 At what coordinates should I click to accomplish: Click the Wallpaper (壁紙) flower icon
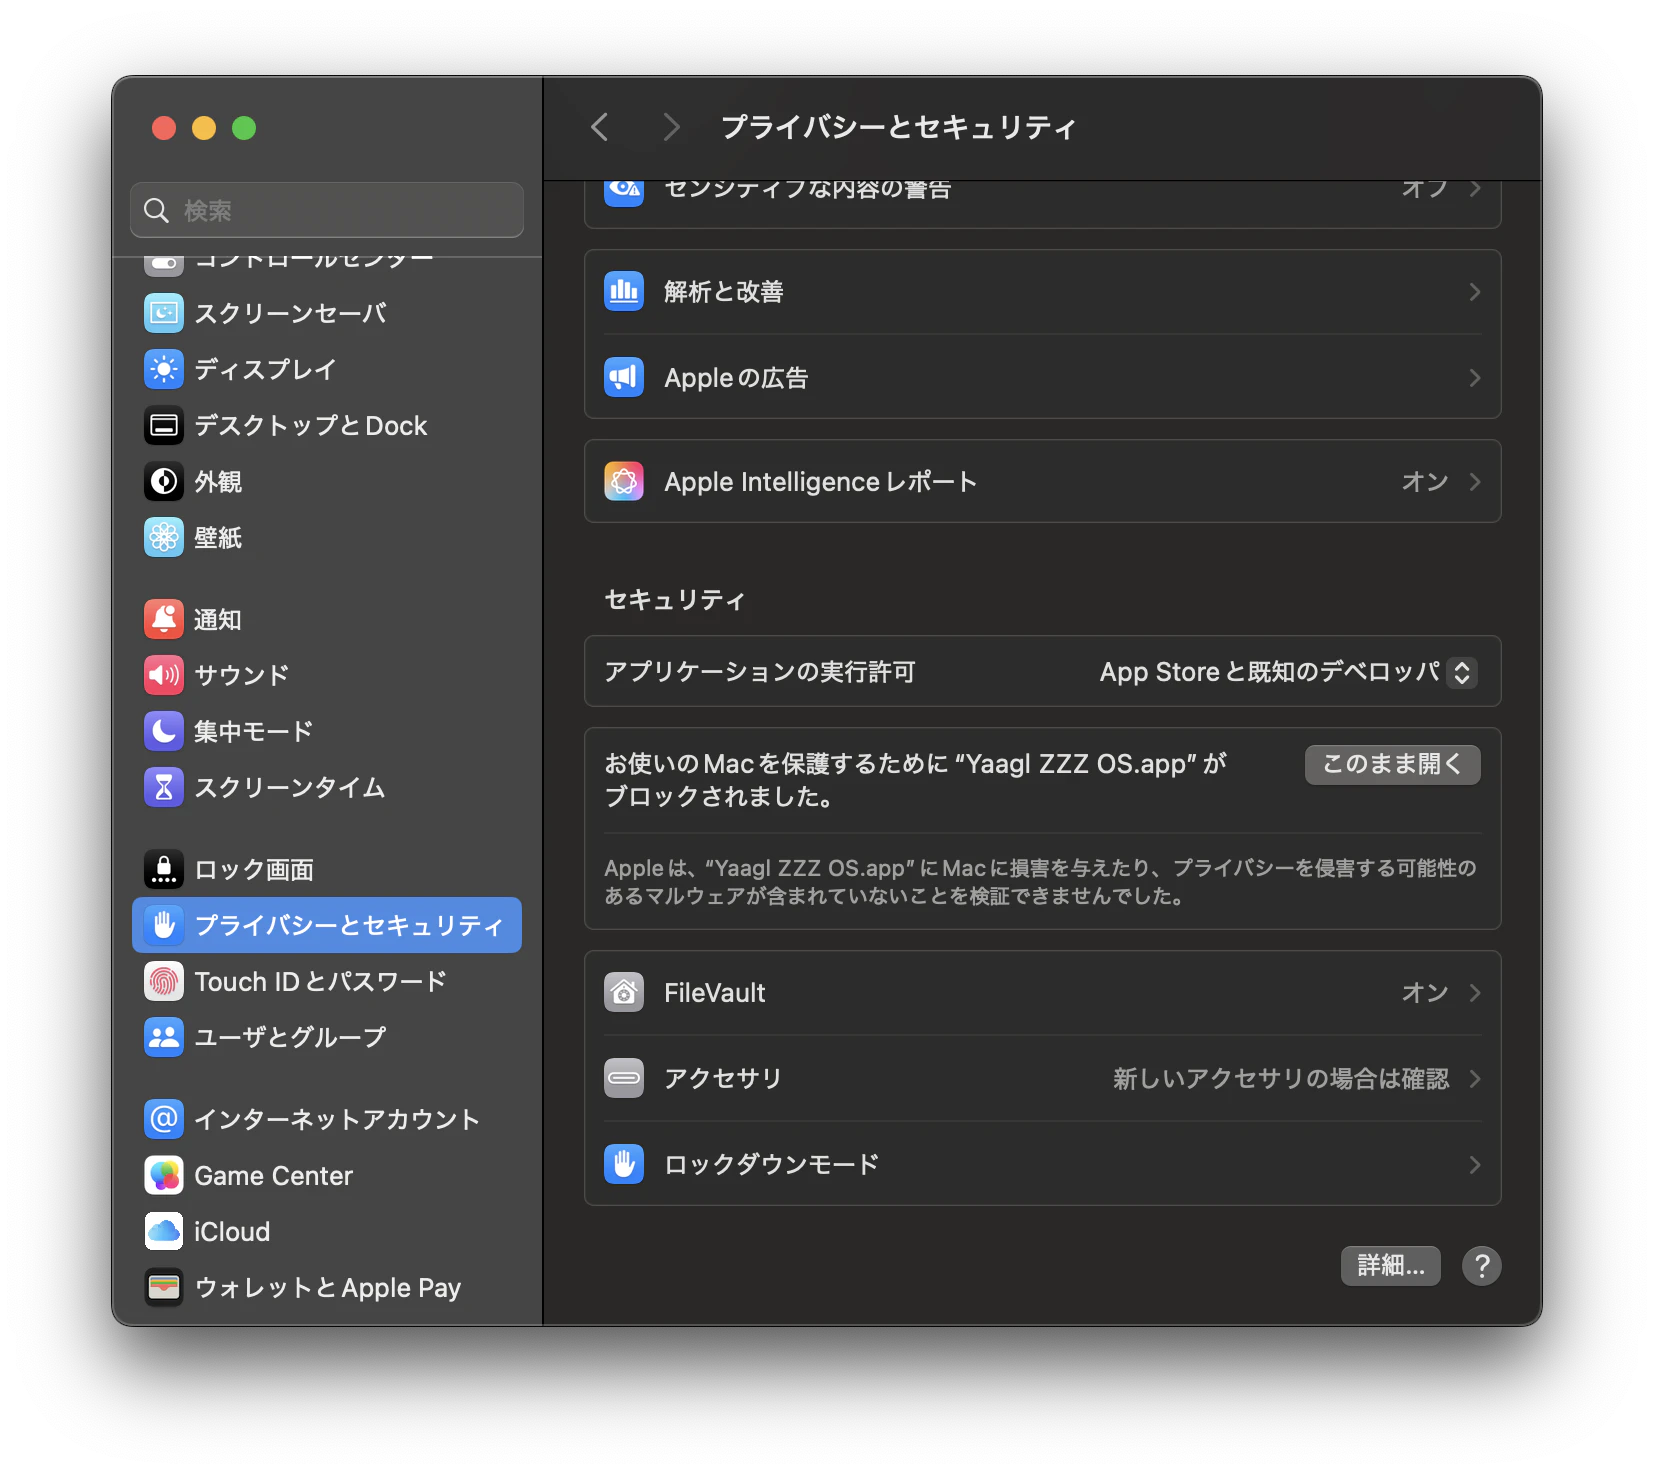(164, 537)
